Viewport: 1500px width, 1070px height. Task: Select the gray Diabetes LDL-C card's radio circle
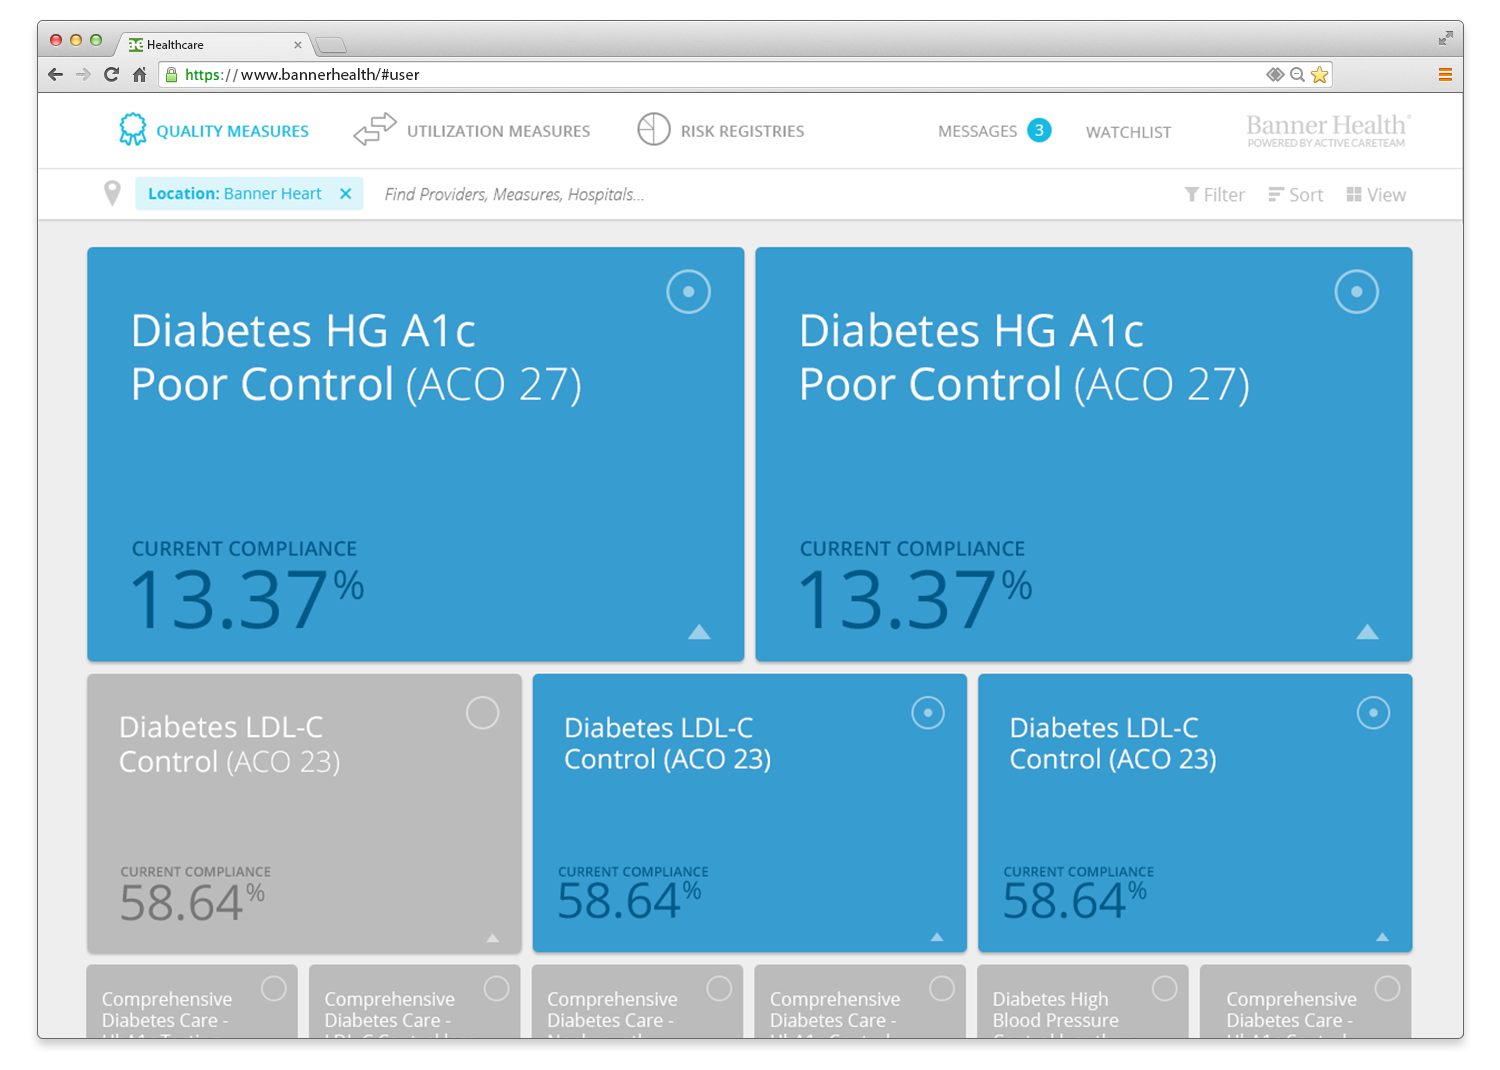[482, 713]
